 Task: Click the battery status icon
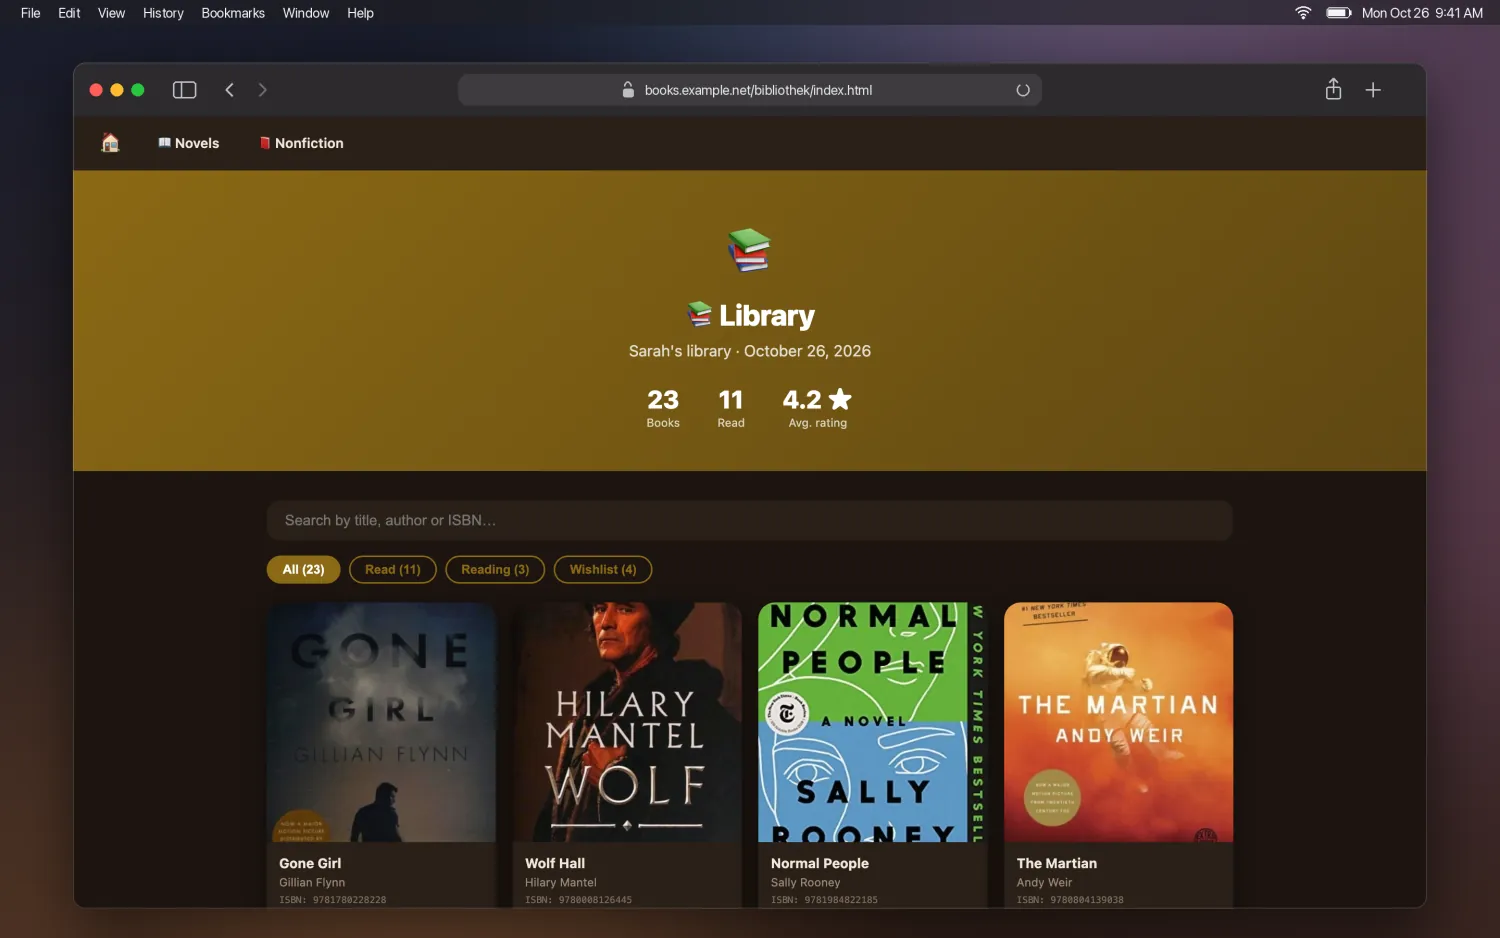coord(1338,13)
